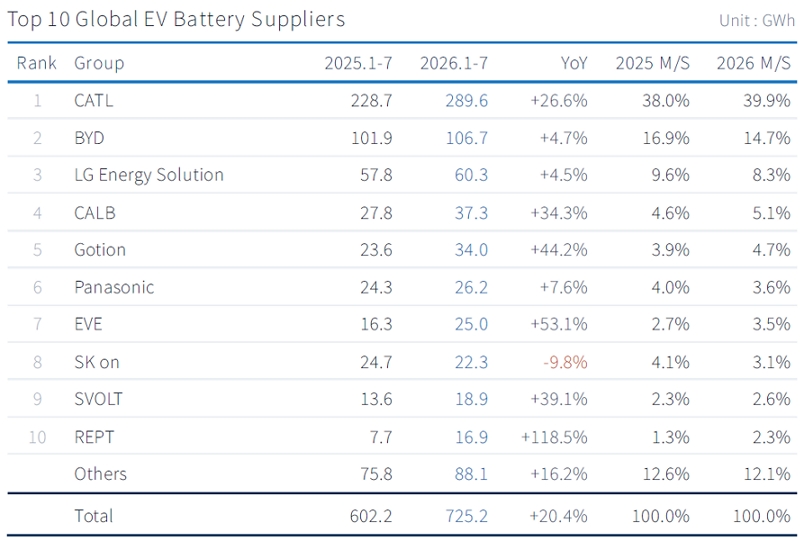Click the 2025 M/S column header
The image size is (804, 541).
click(653, 63)
